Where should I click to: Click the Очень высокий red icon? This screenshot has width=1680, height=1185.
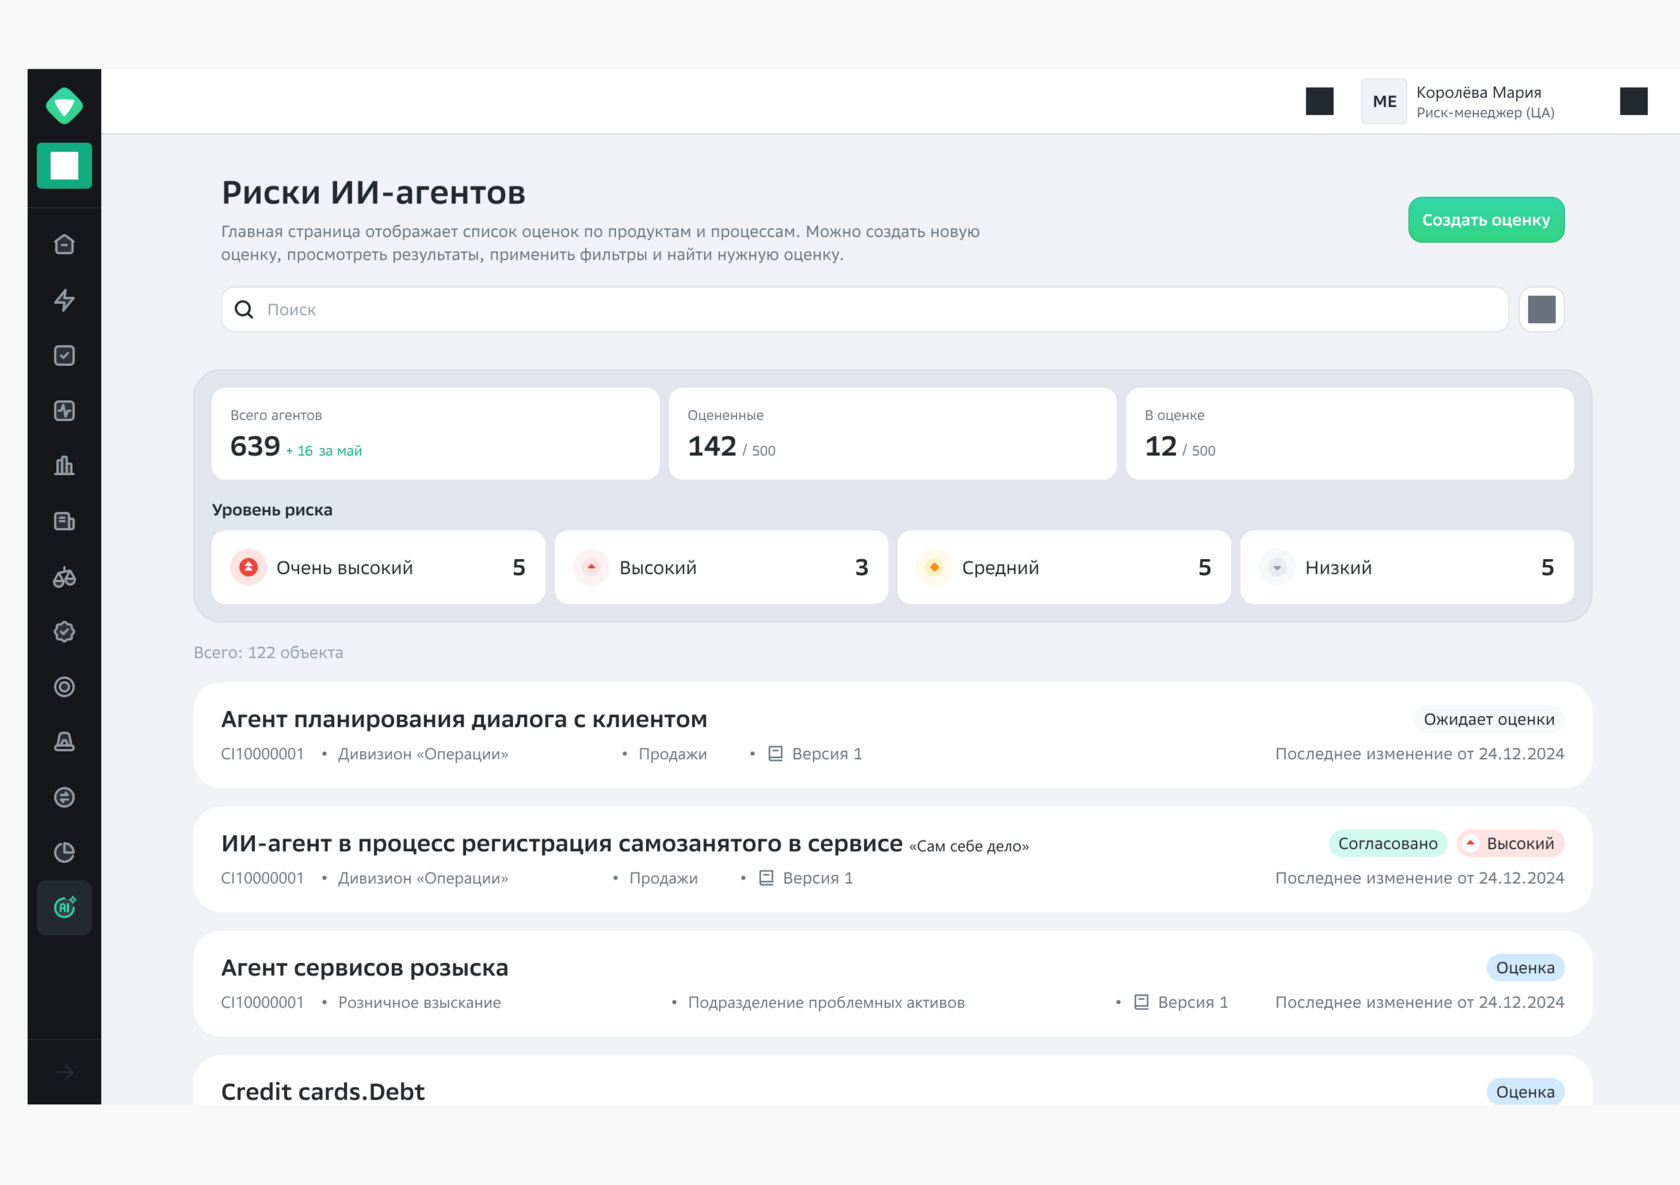[x=249, y=567]
